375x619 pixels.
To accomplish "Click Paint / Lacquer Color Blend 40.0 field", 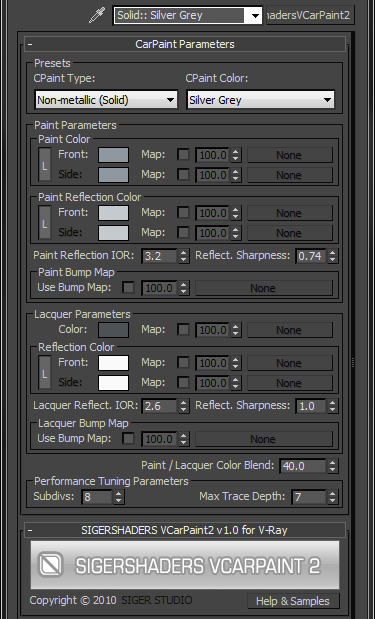I will [x=303, y=466].
